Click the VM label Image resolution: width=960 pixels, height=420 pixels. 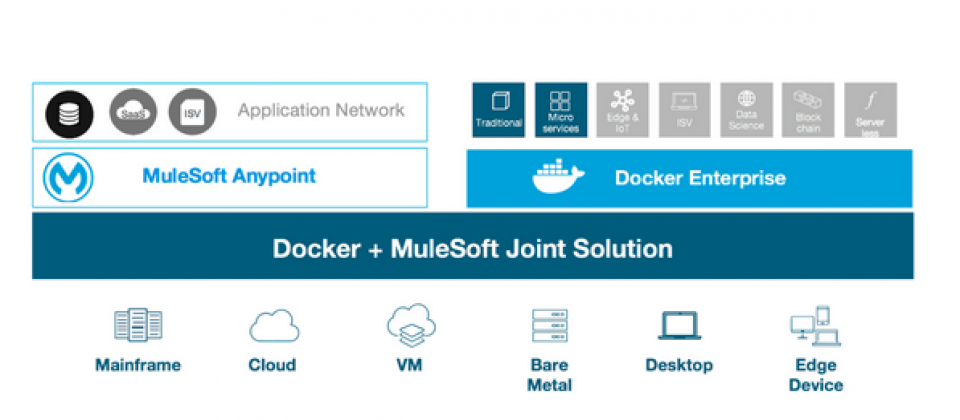point(410,366)
